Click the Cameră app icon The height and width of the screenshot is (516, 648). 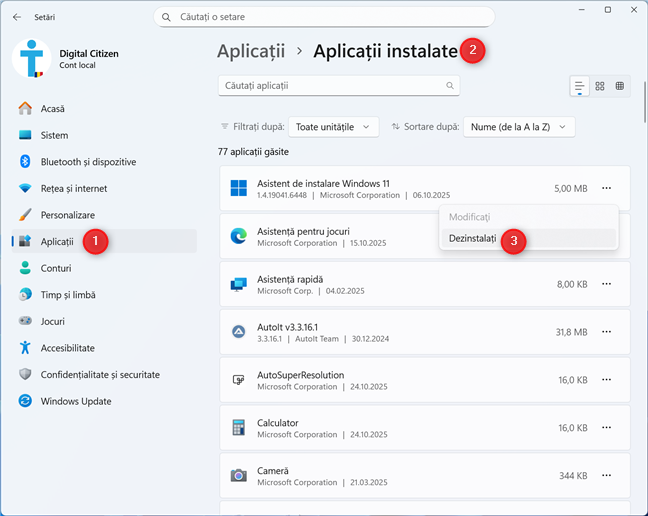pyautogui.click(x=238, y=476)
